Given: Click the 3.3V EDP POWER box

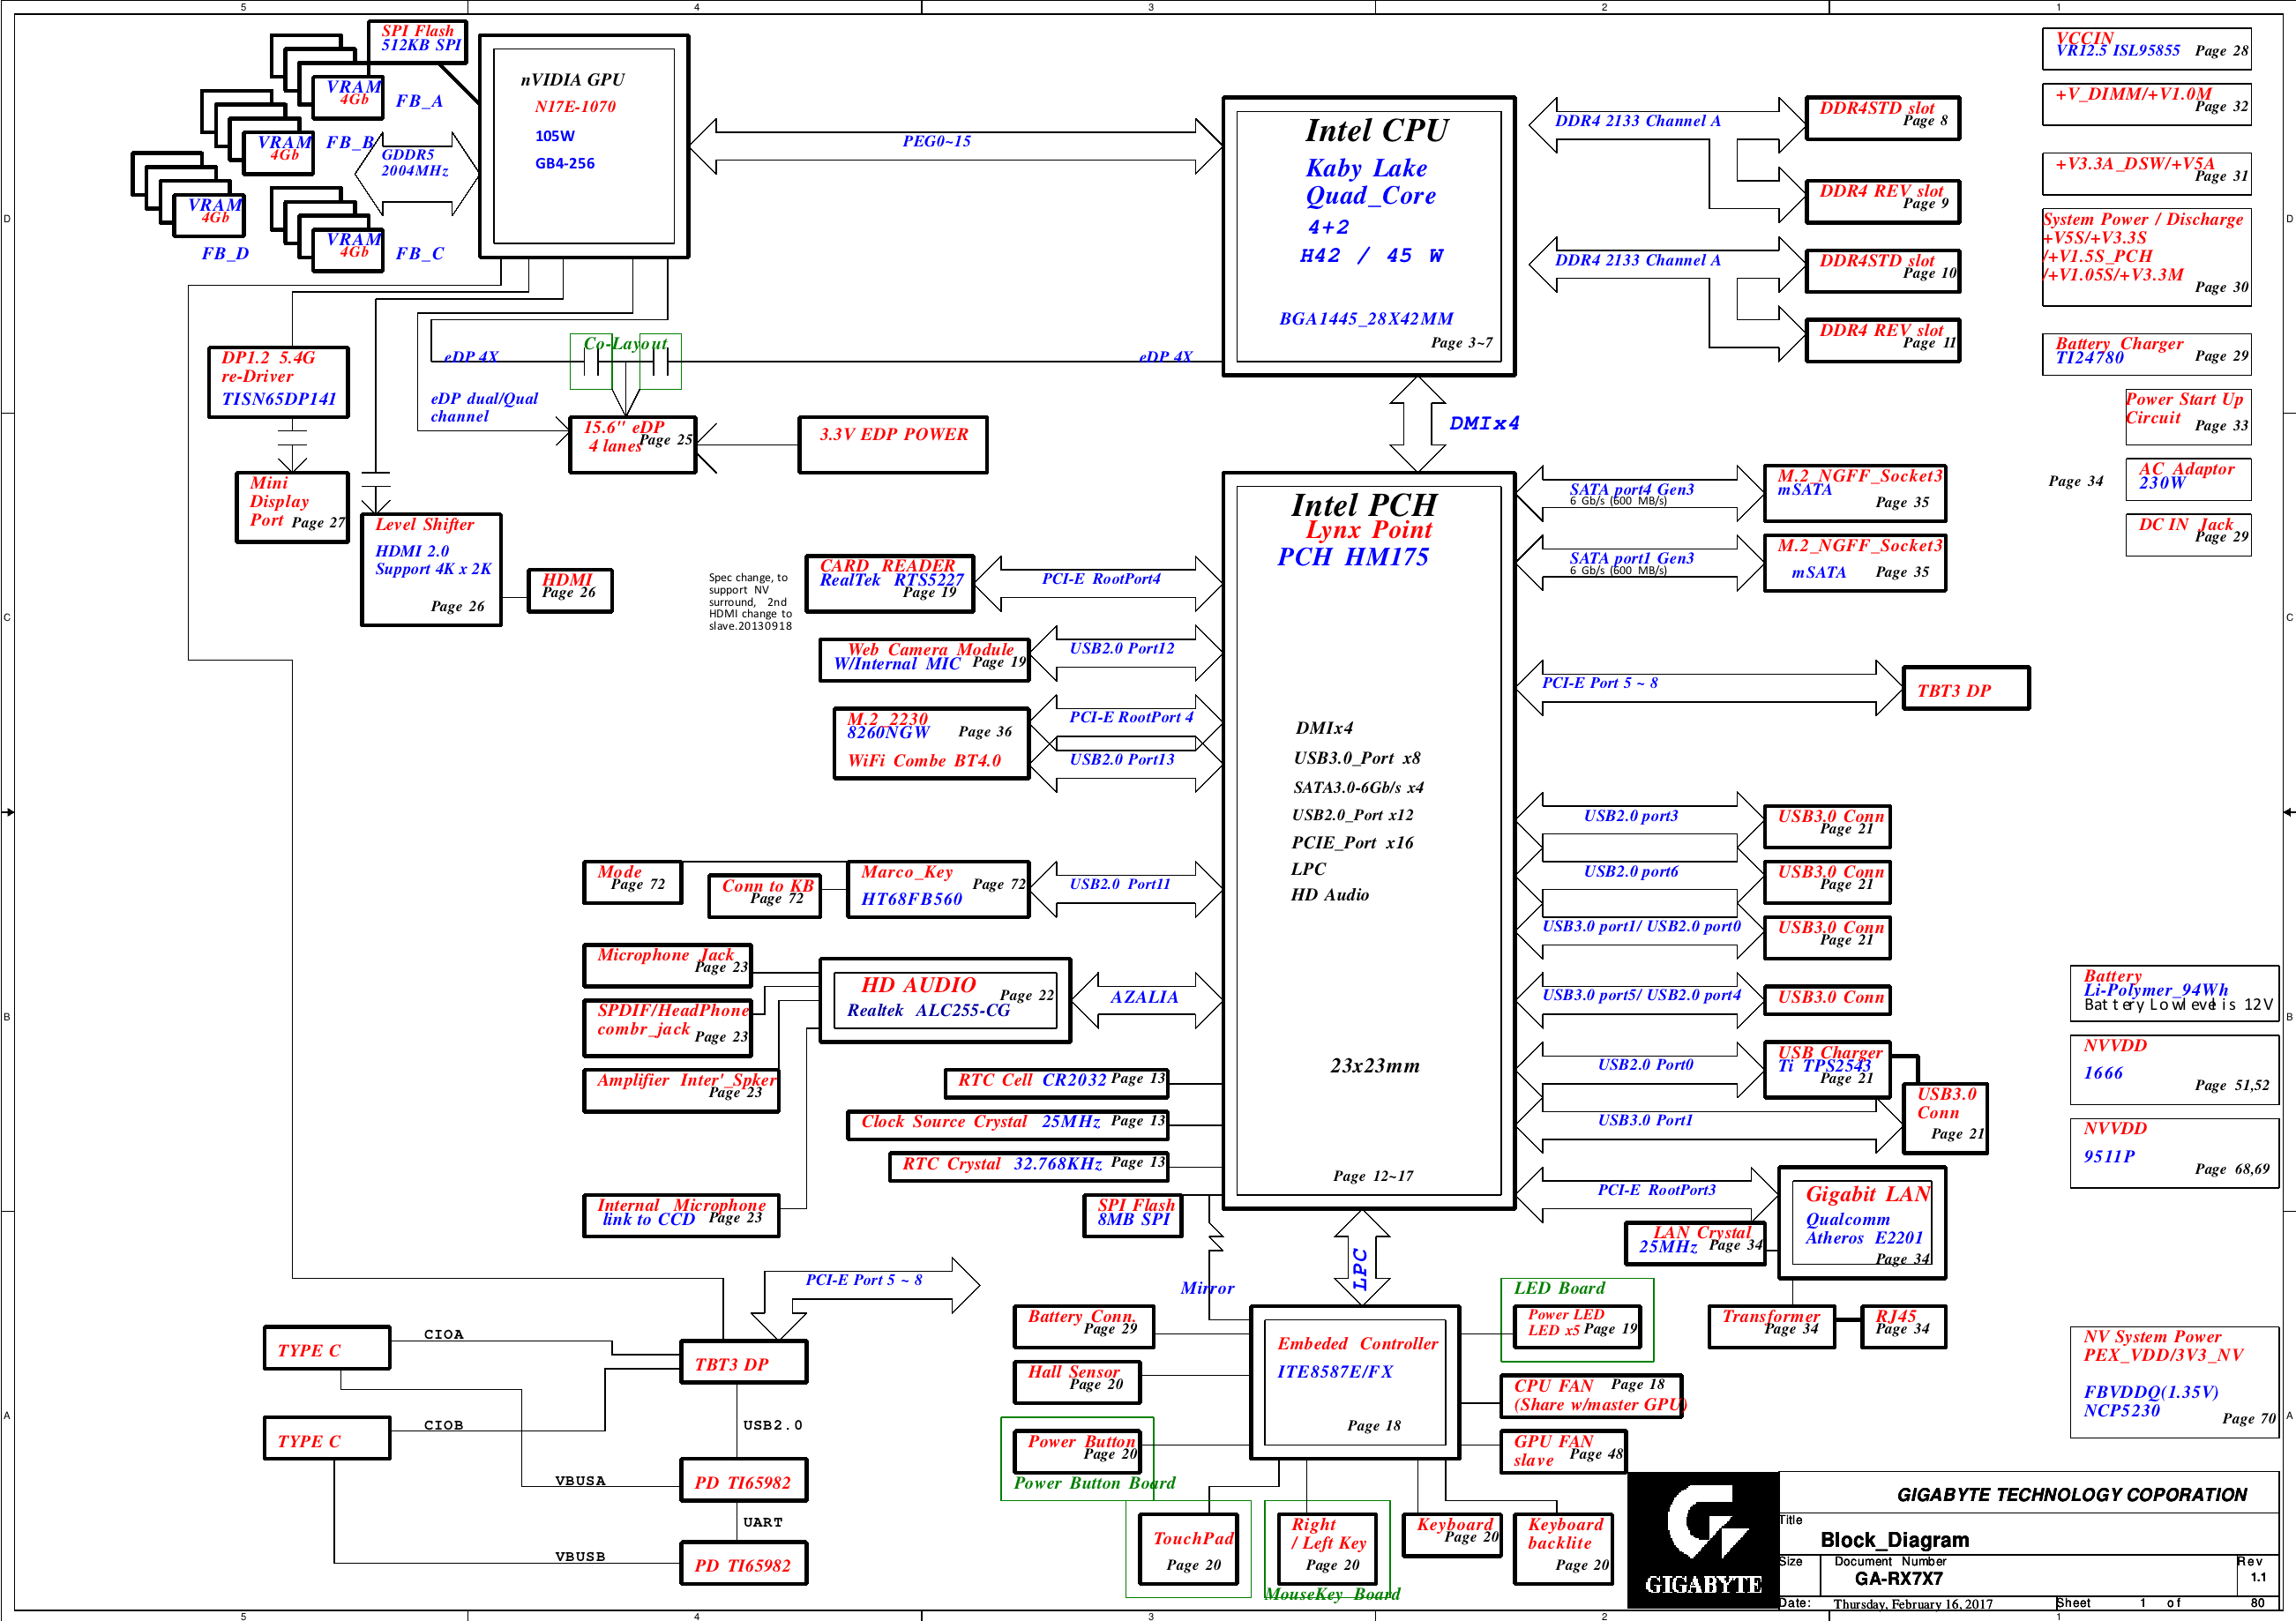Looking at the screenshot, I should [x=892, y=444].
